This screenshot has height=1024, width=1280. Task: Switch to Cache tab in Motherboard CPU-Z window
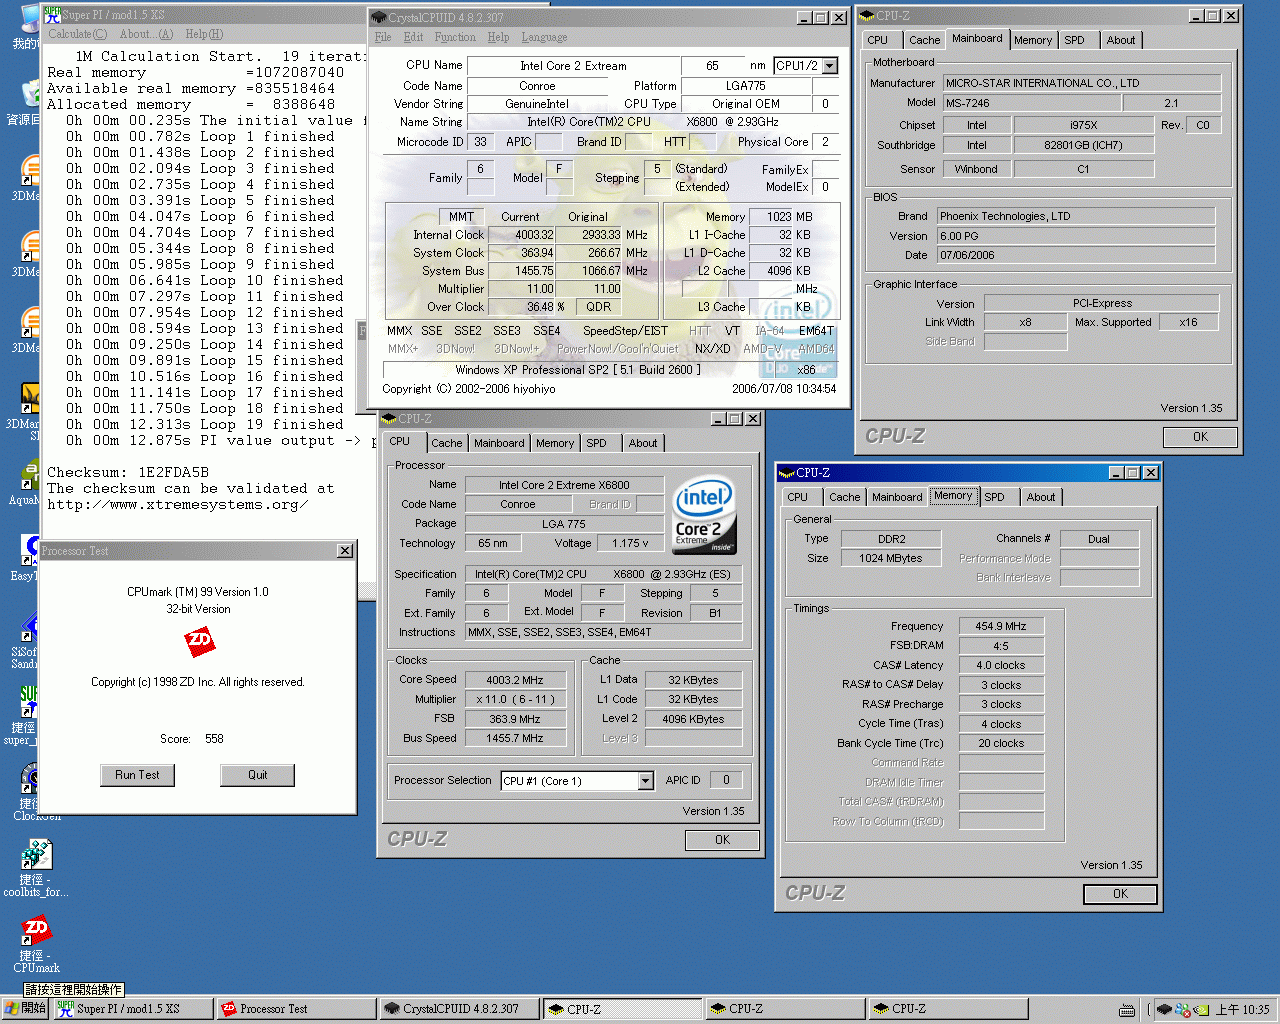pos(924,40)
